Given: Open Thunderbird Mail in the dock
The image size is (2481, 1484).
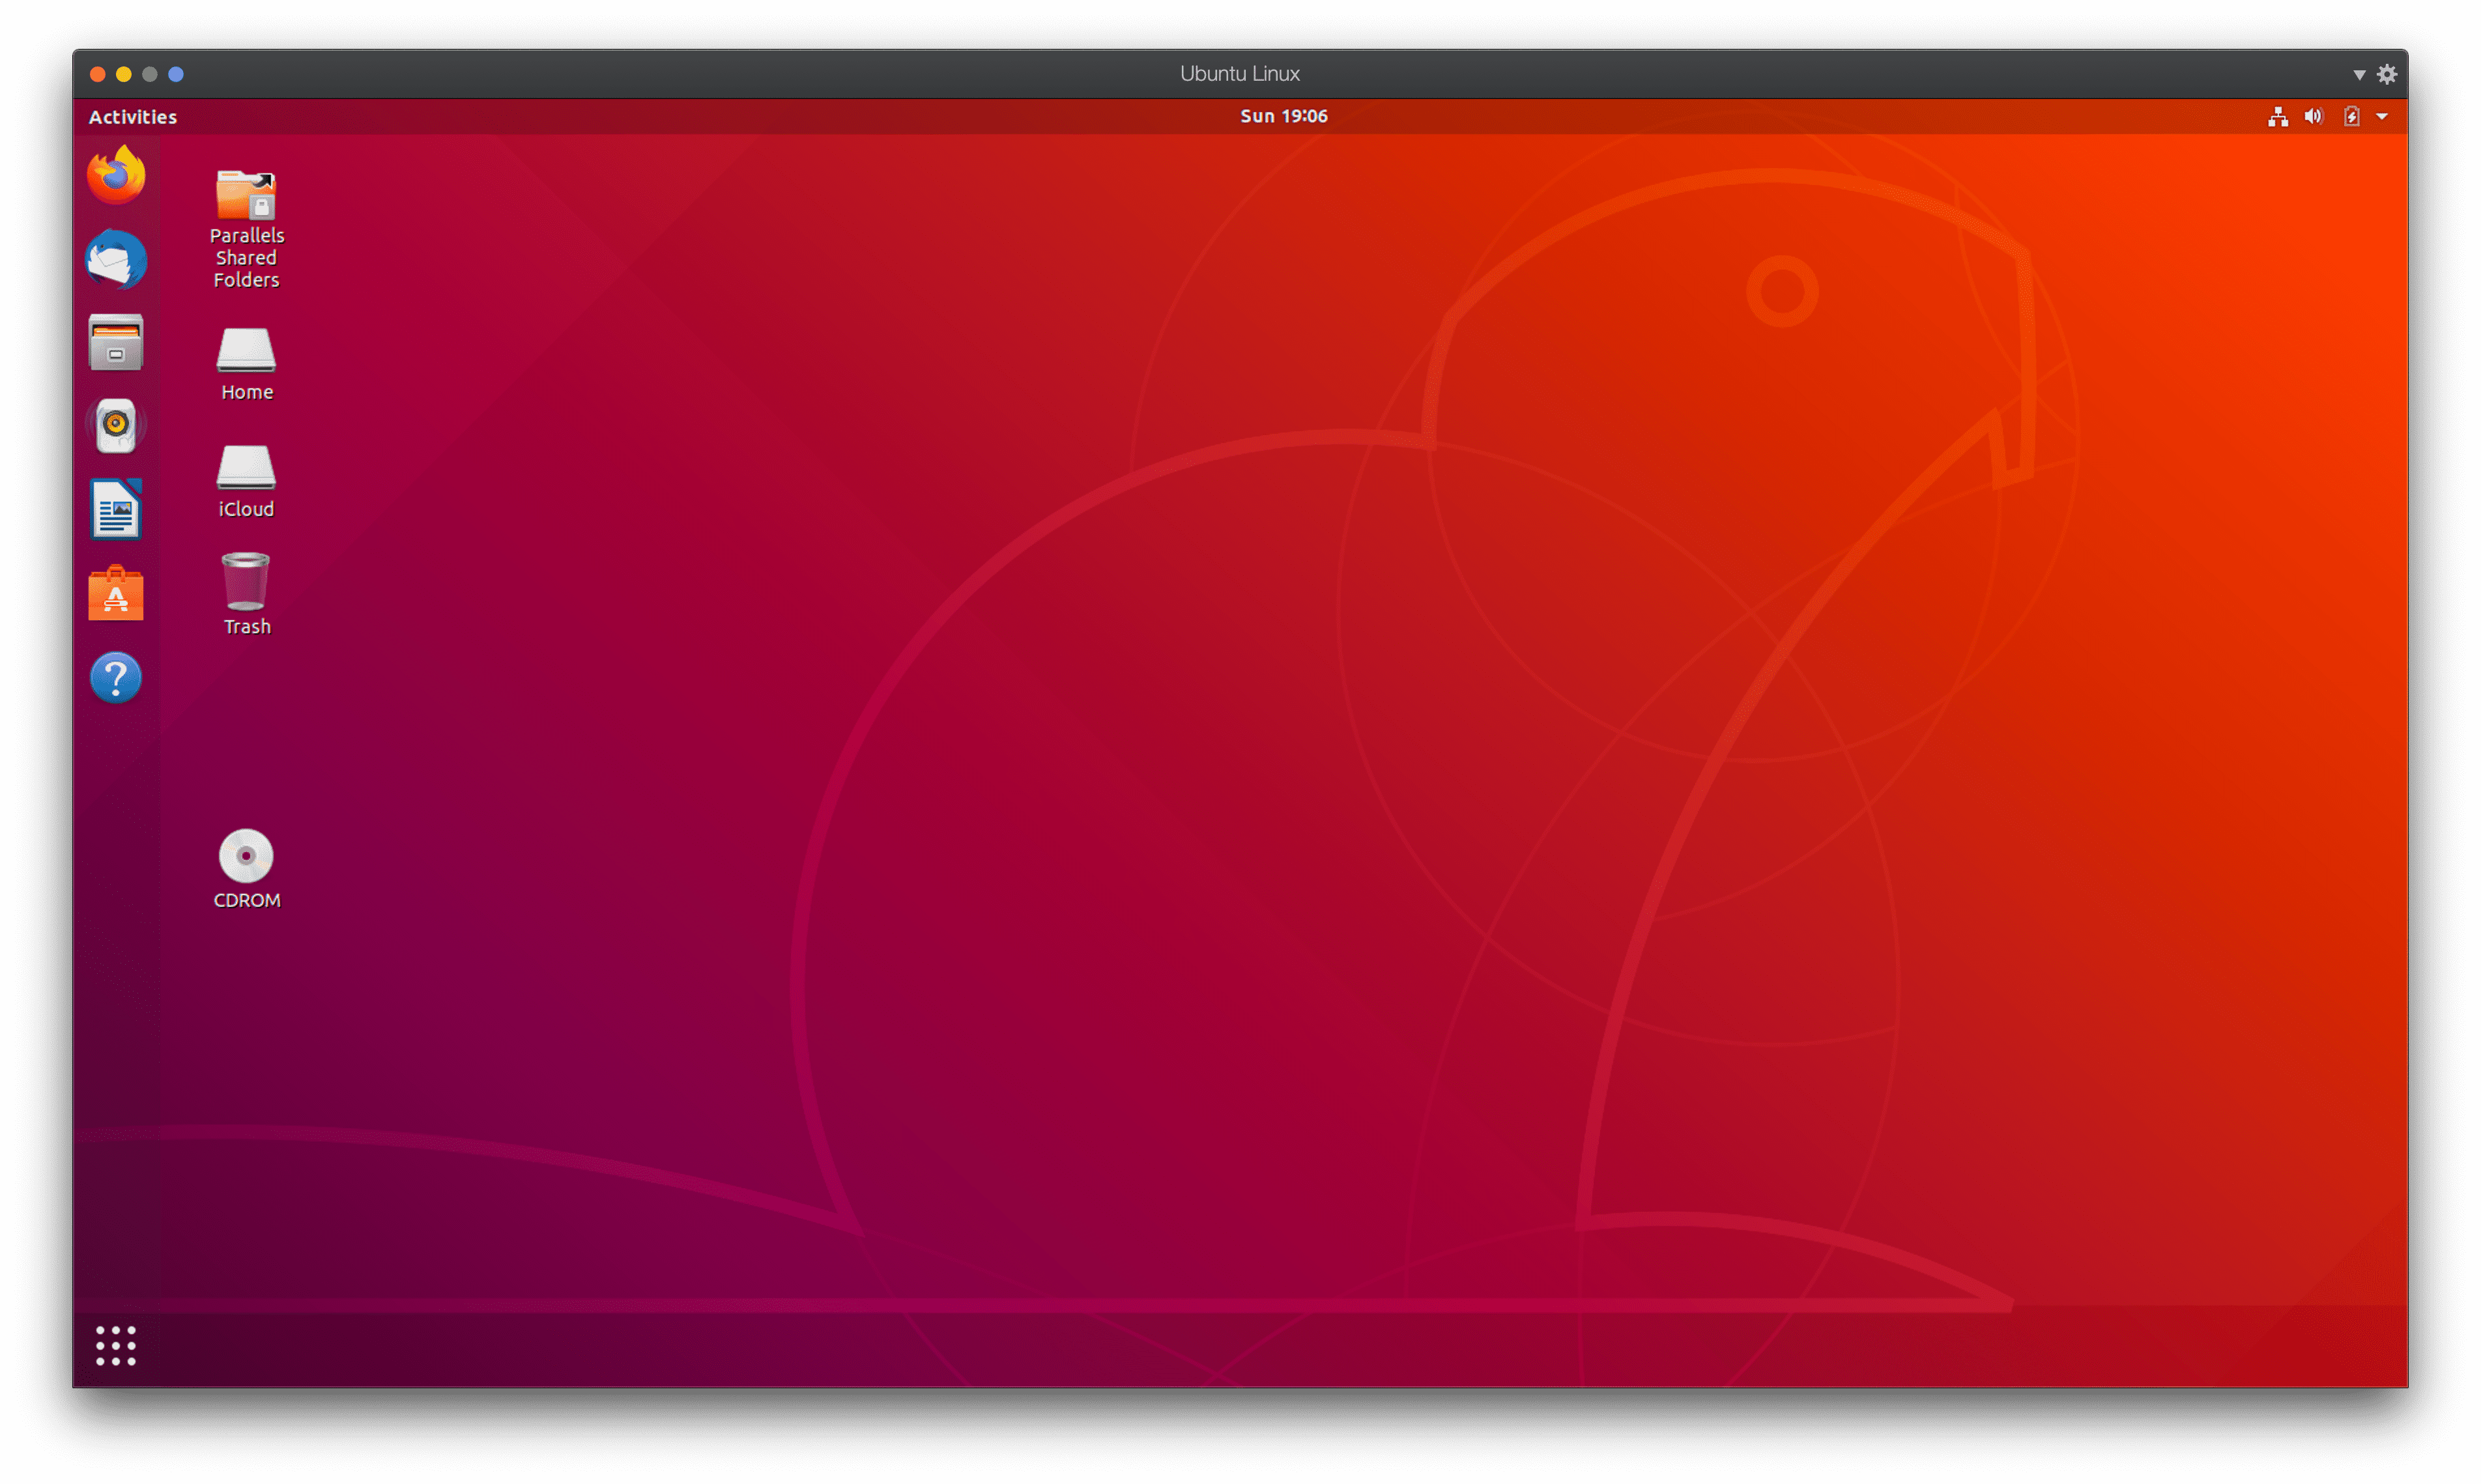Looking at the screenshot, I should (x=116, y=259).
